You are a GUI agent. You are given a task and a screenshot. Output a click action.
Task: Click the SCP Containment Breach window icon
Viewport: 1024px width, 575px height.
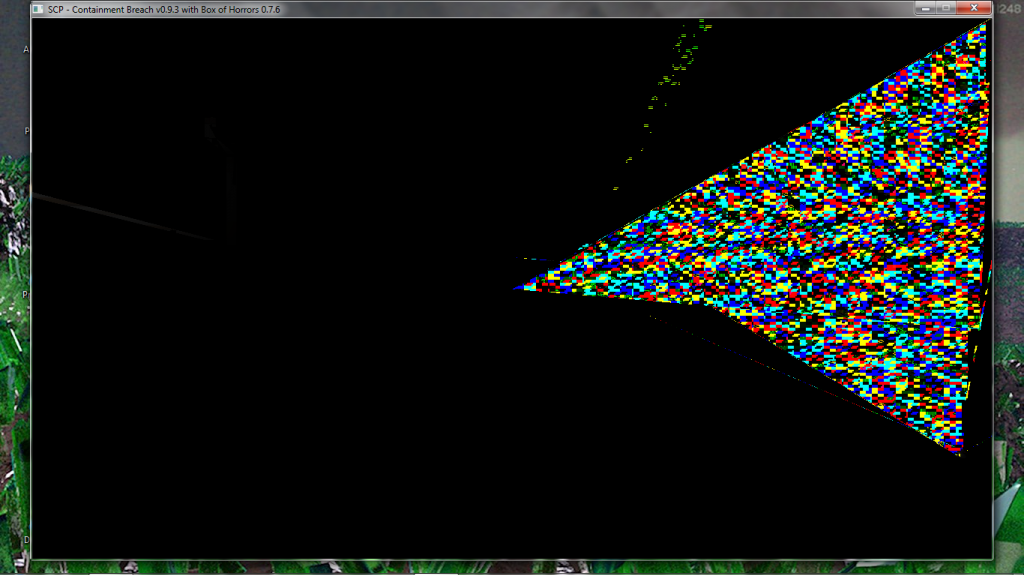point(38,9)
